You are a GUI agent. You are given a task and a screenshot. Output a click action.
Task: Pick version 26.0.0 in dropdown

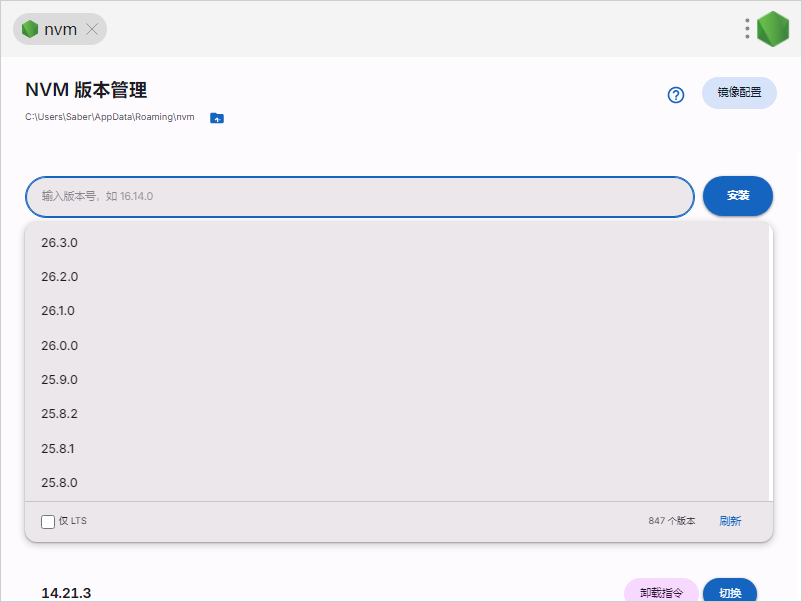(397, 345)
